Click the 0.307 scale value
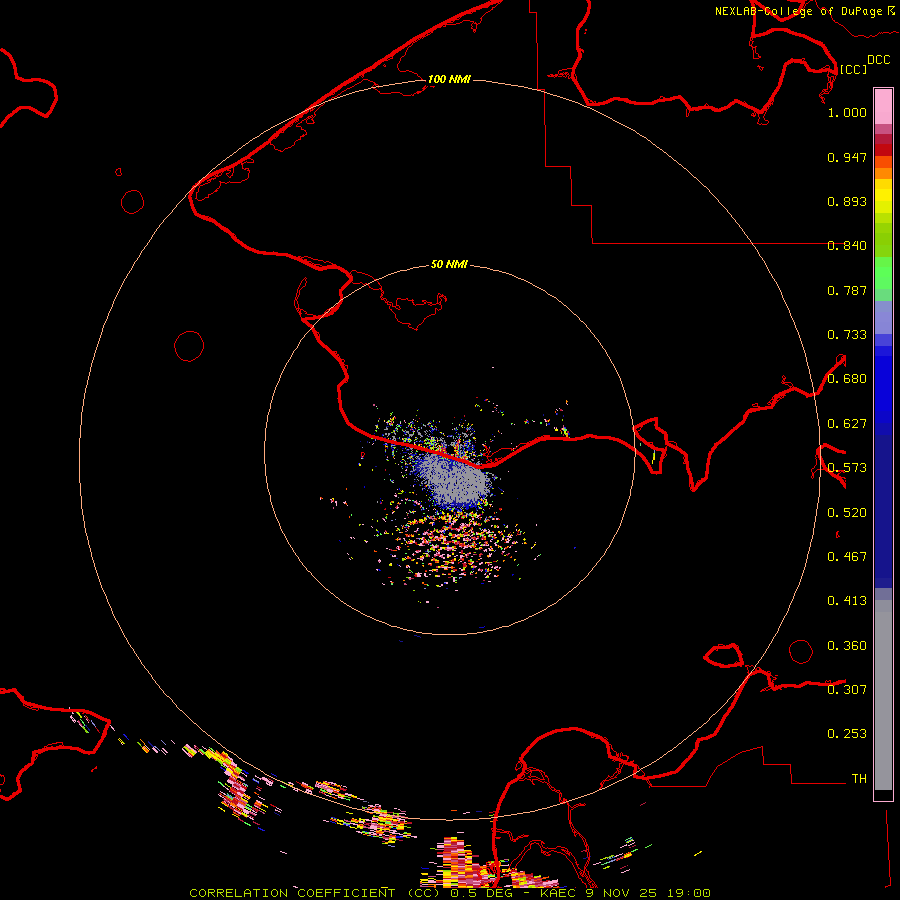This screenshot has width=900, height=900. point(847,689)
